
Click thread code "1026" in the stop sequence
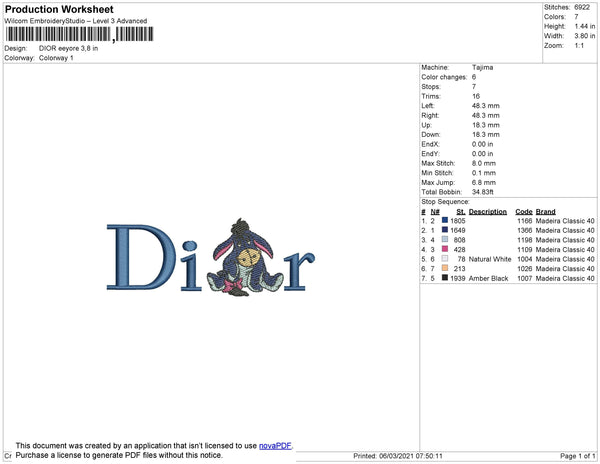(524, 269)
